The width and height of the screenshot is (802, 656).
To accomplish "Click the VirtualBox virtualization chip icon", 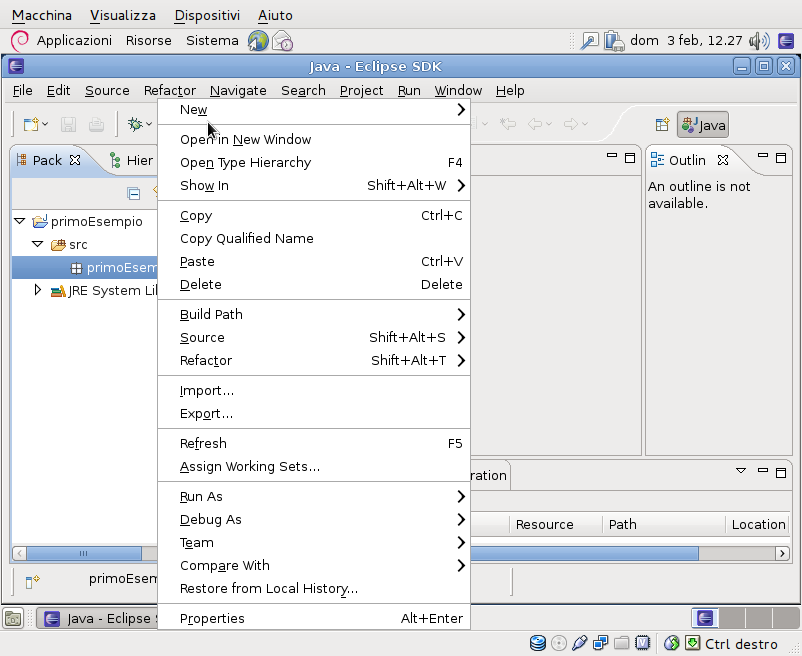I will click(x=642, y=643).
